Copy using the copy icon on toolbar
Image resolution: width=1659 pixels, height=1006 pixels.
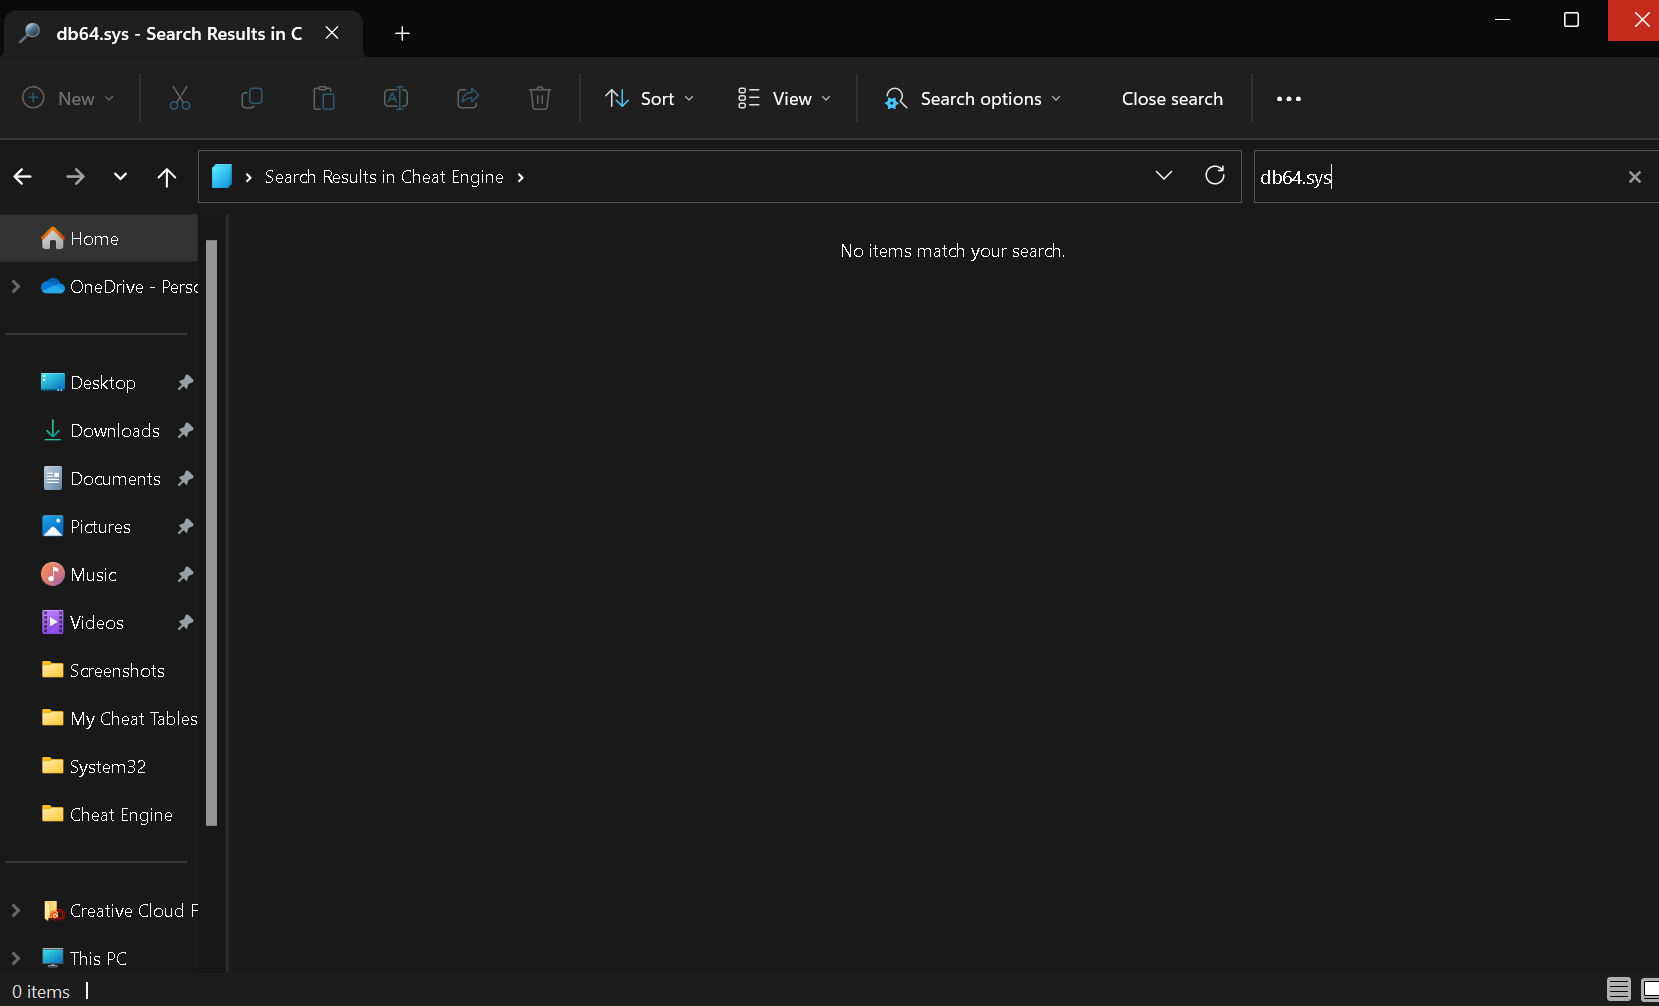252,98
